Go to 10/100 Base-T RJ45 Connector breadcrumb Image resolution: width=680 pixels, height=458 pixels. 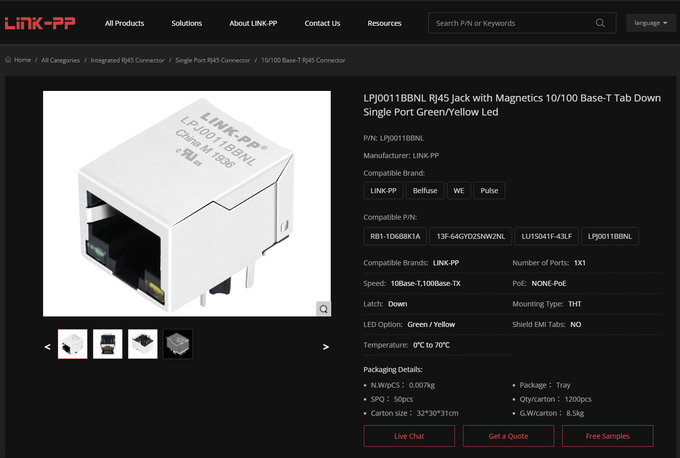coord(303,60)
